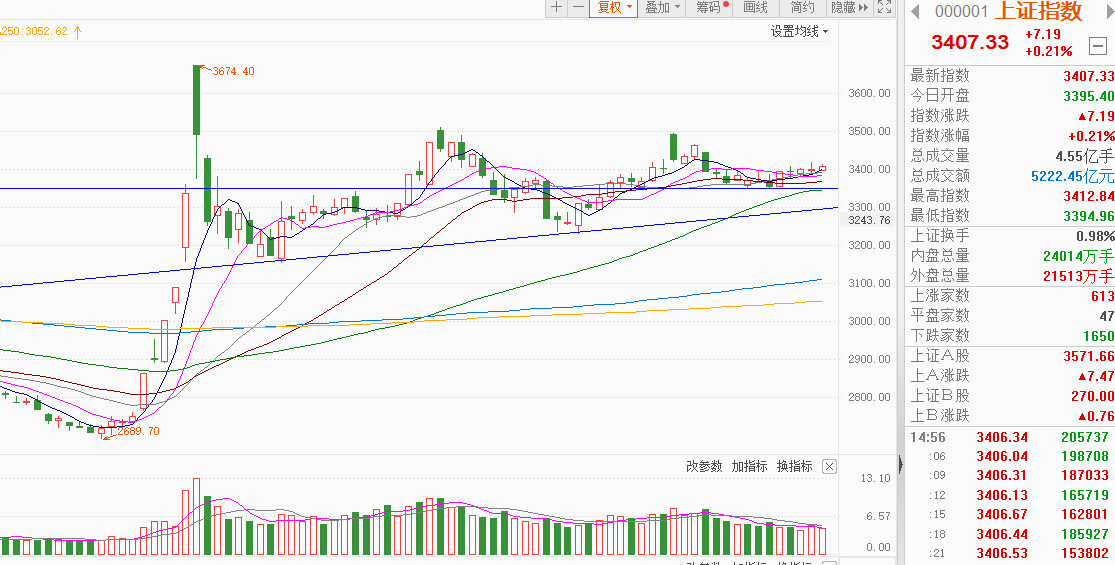Enter fullscreen chart mode

pos(884,8)
